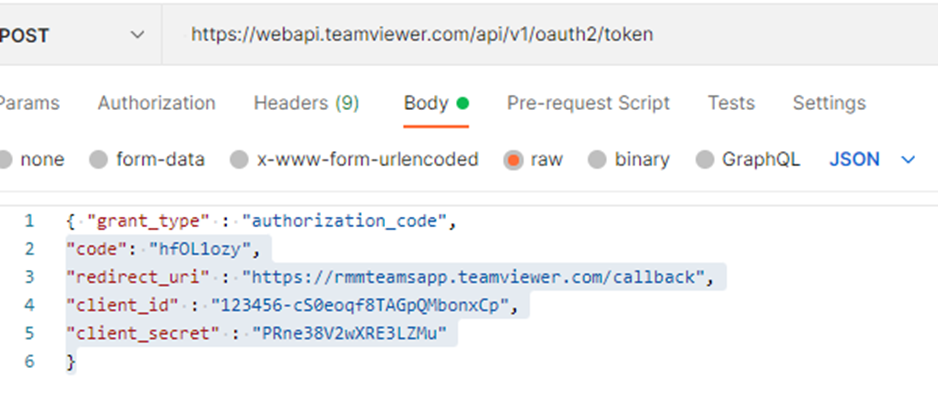Click the grant_type line in editor

click(x=260, y=221)
